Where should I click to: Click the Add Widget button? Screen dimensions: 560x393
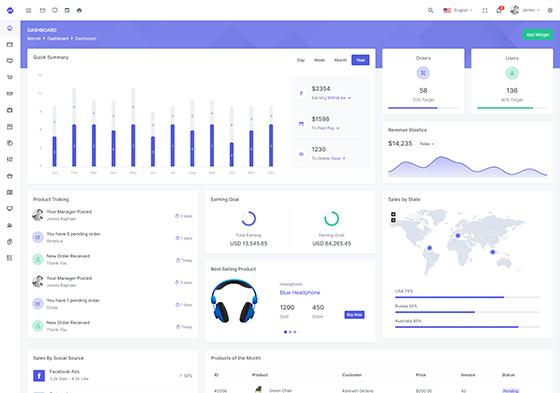pos(538,35)
